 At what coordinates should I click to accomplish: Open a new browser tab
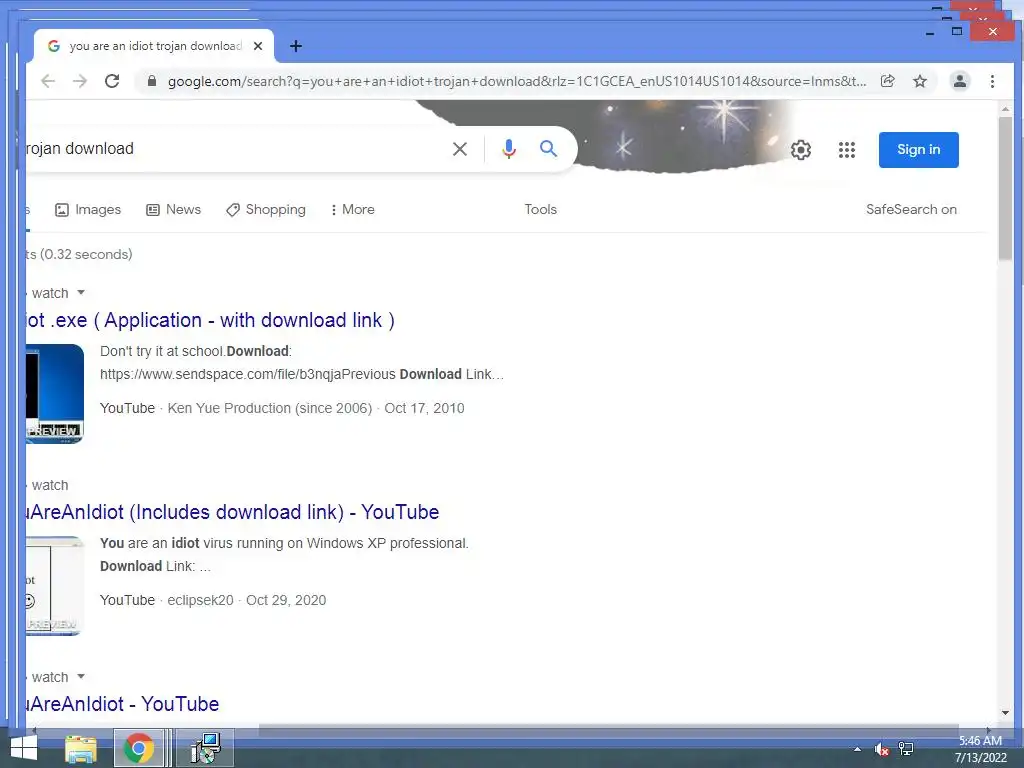pos(296,46)
